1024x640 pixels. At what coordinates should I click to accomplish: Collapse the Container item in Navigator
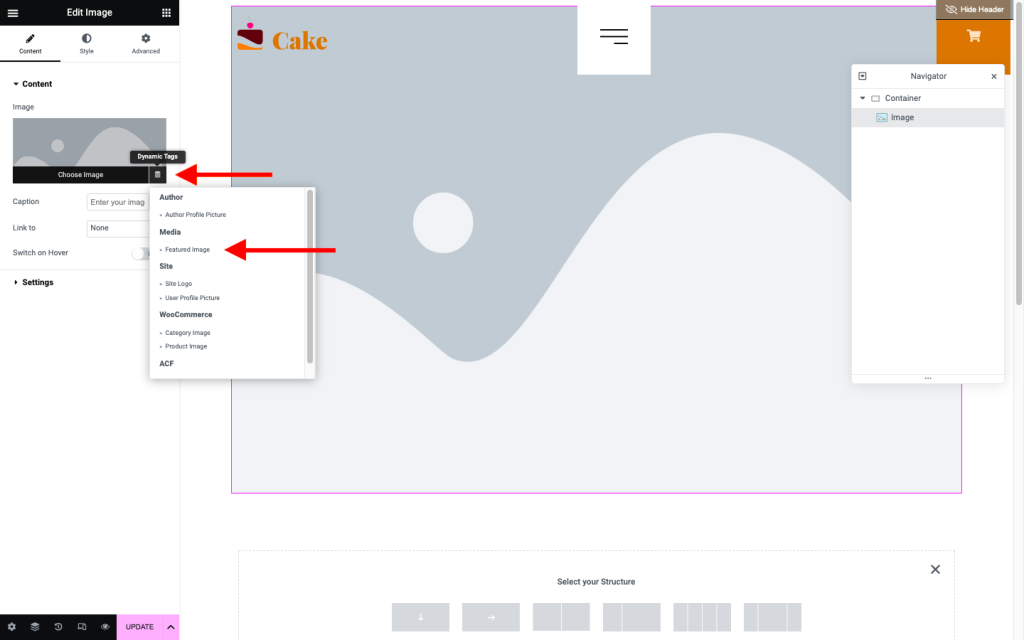(x=862, y=98)
